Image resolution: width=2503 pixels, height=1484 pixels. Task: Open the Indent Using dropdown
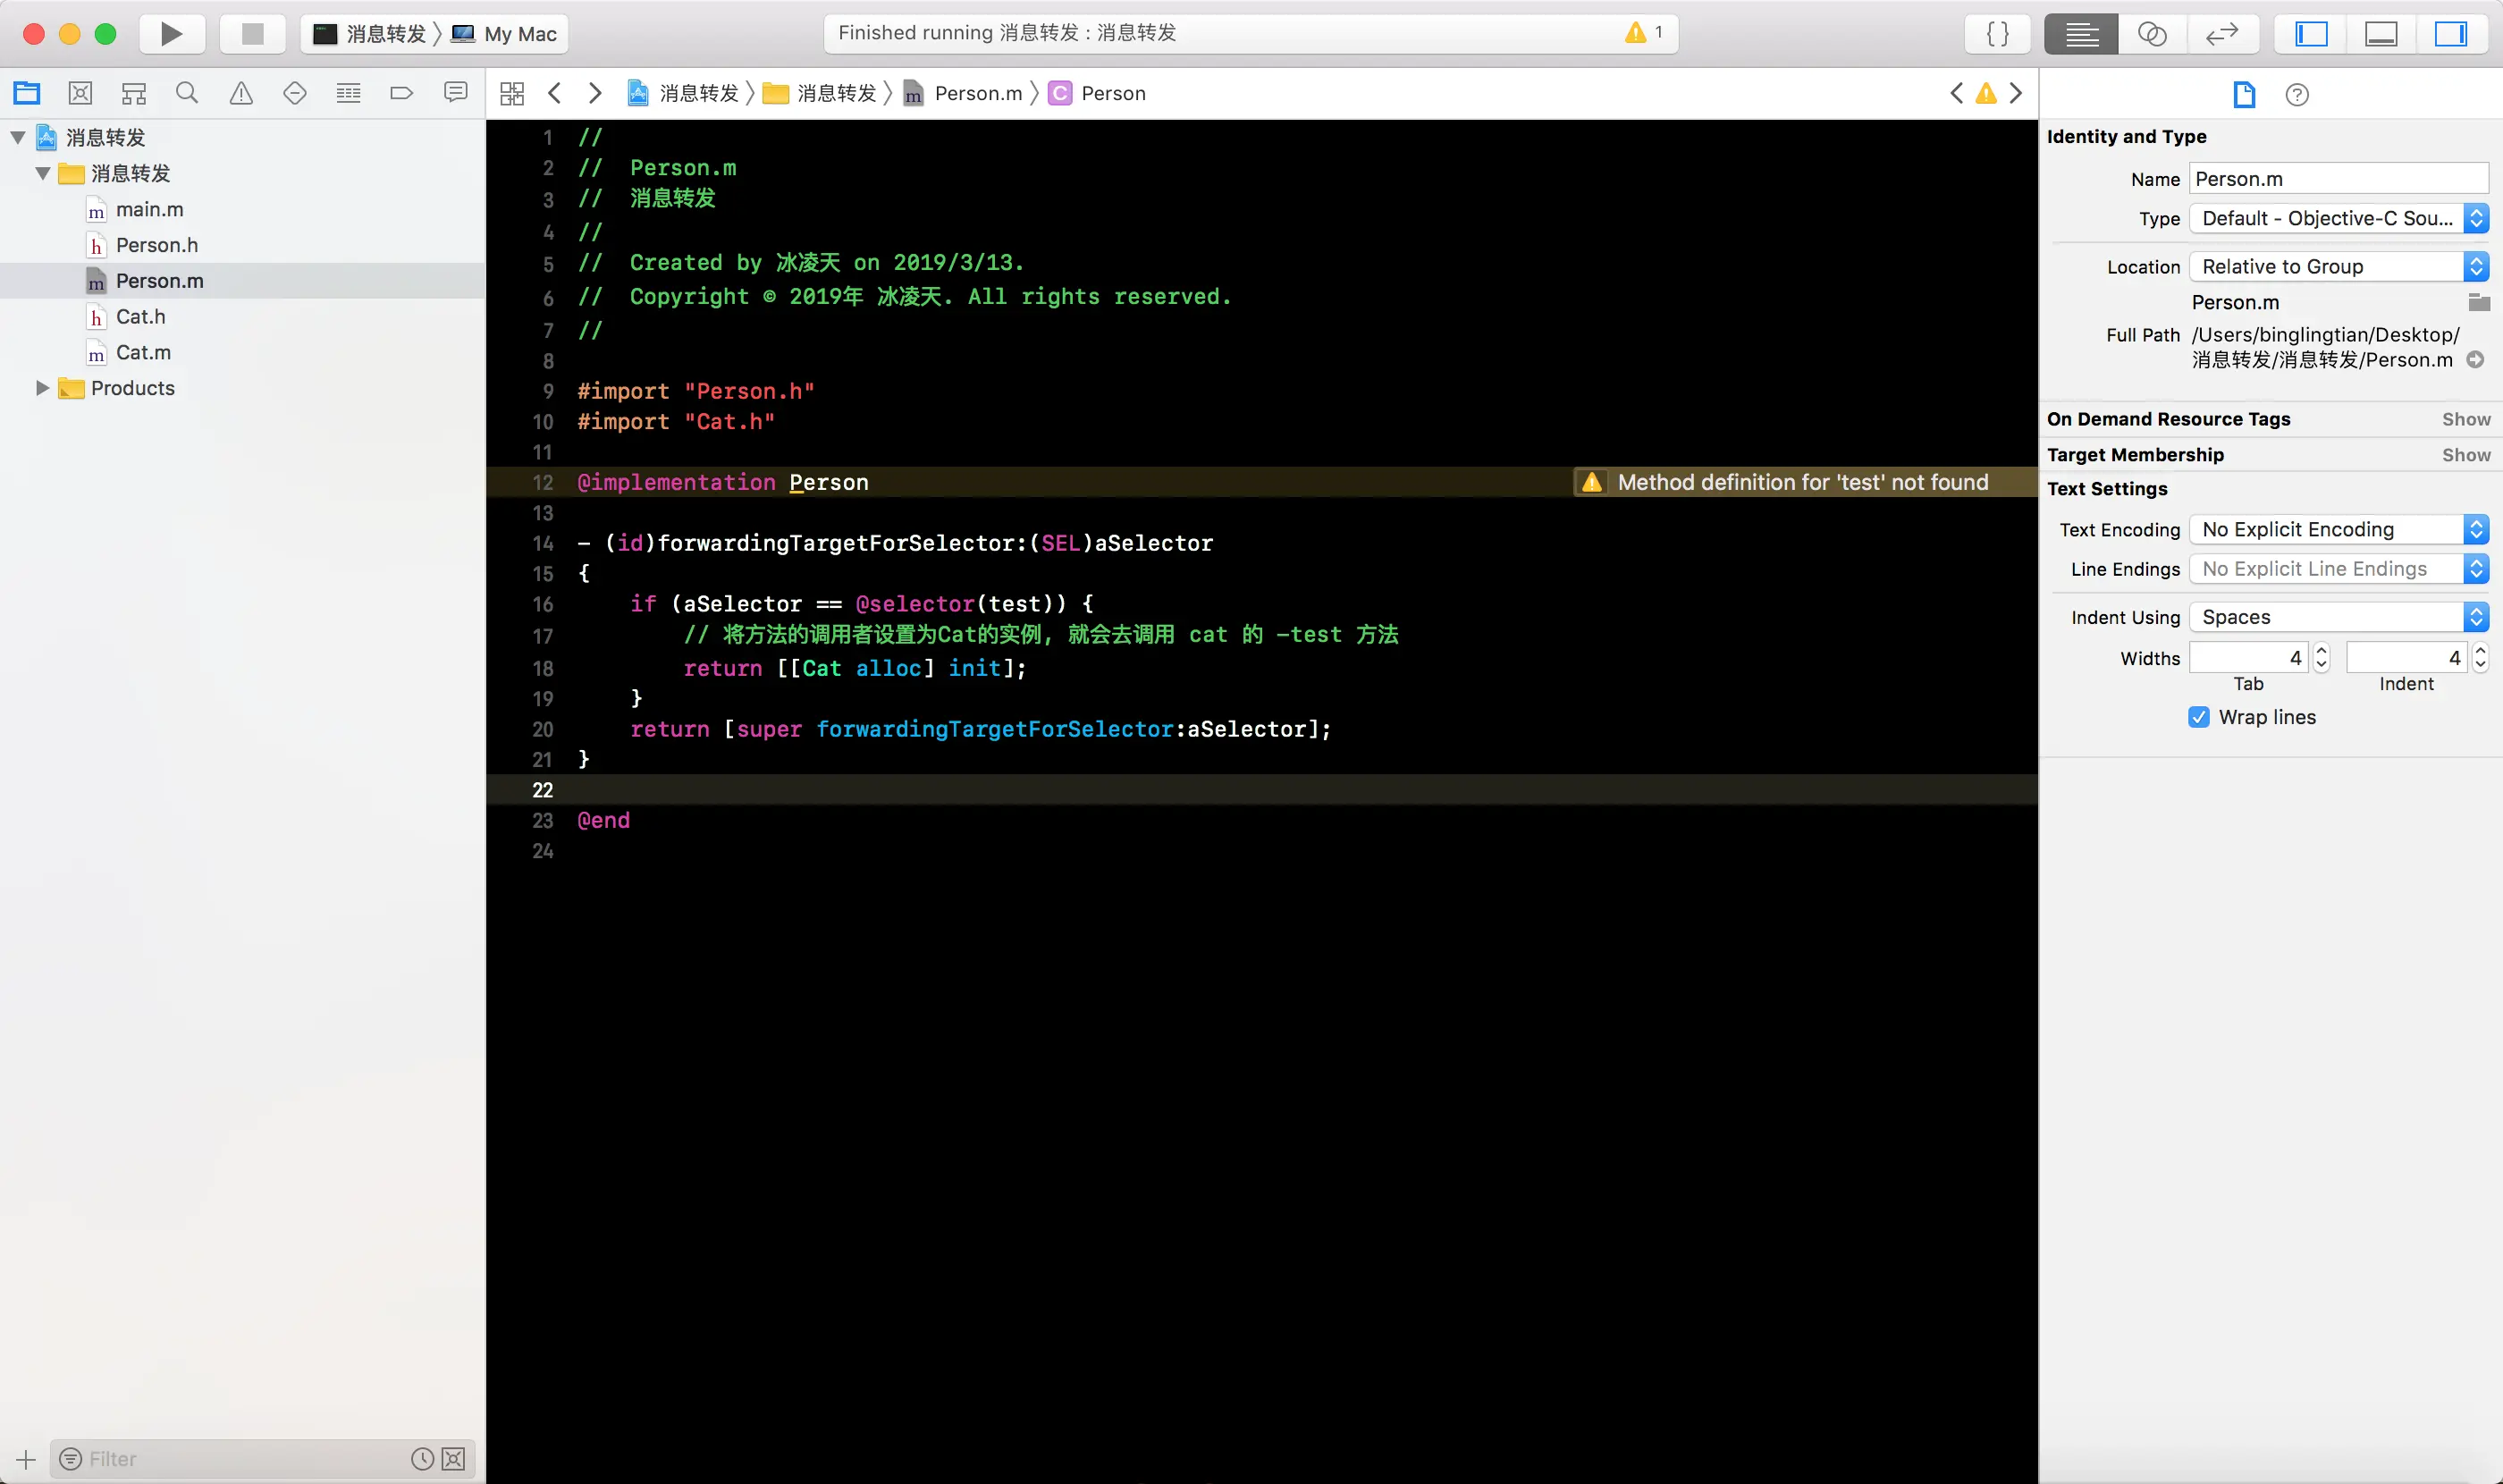pos(2338,617)
